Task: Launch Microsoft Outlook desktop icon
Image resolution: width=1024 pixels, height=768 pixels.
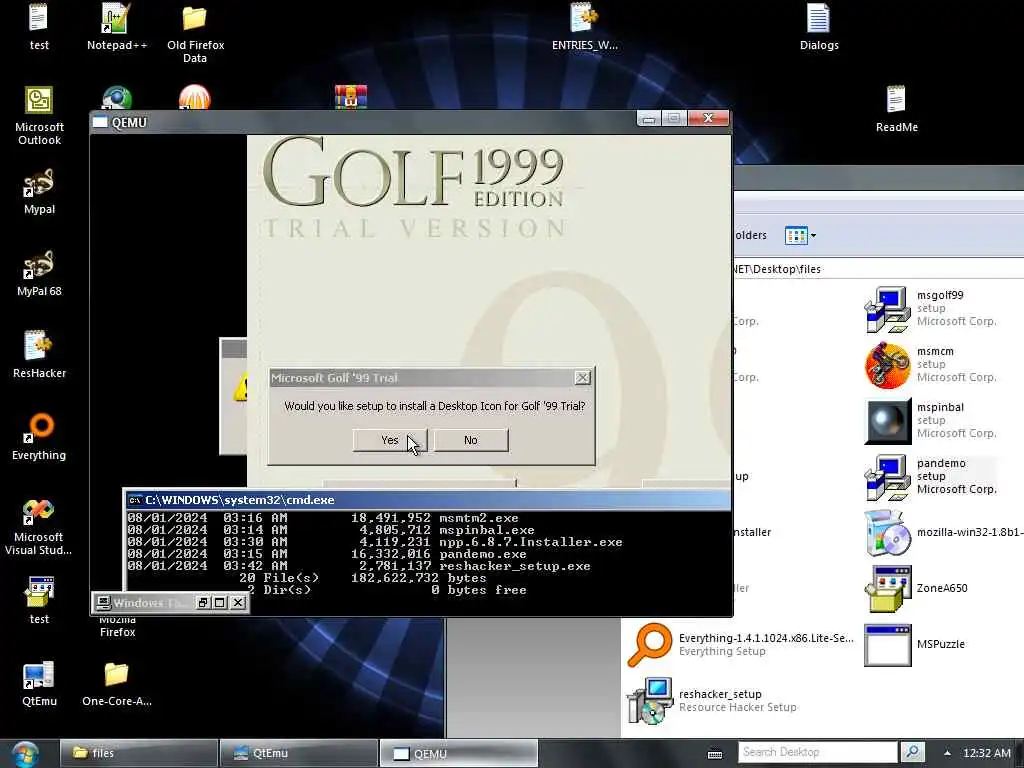Action: coord(39,116)
